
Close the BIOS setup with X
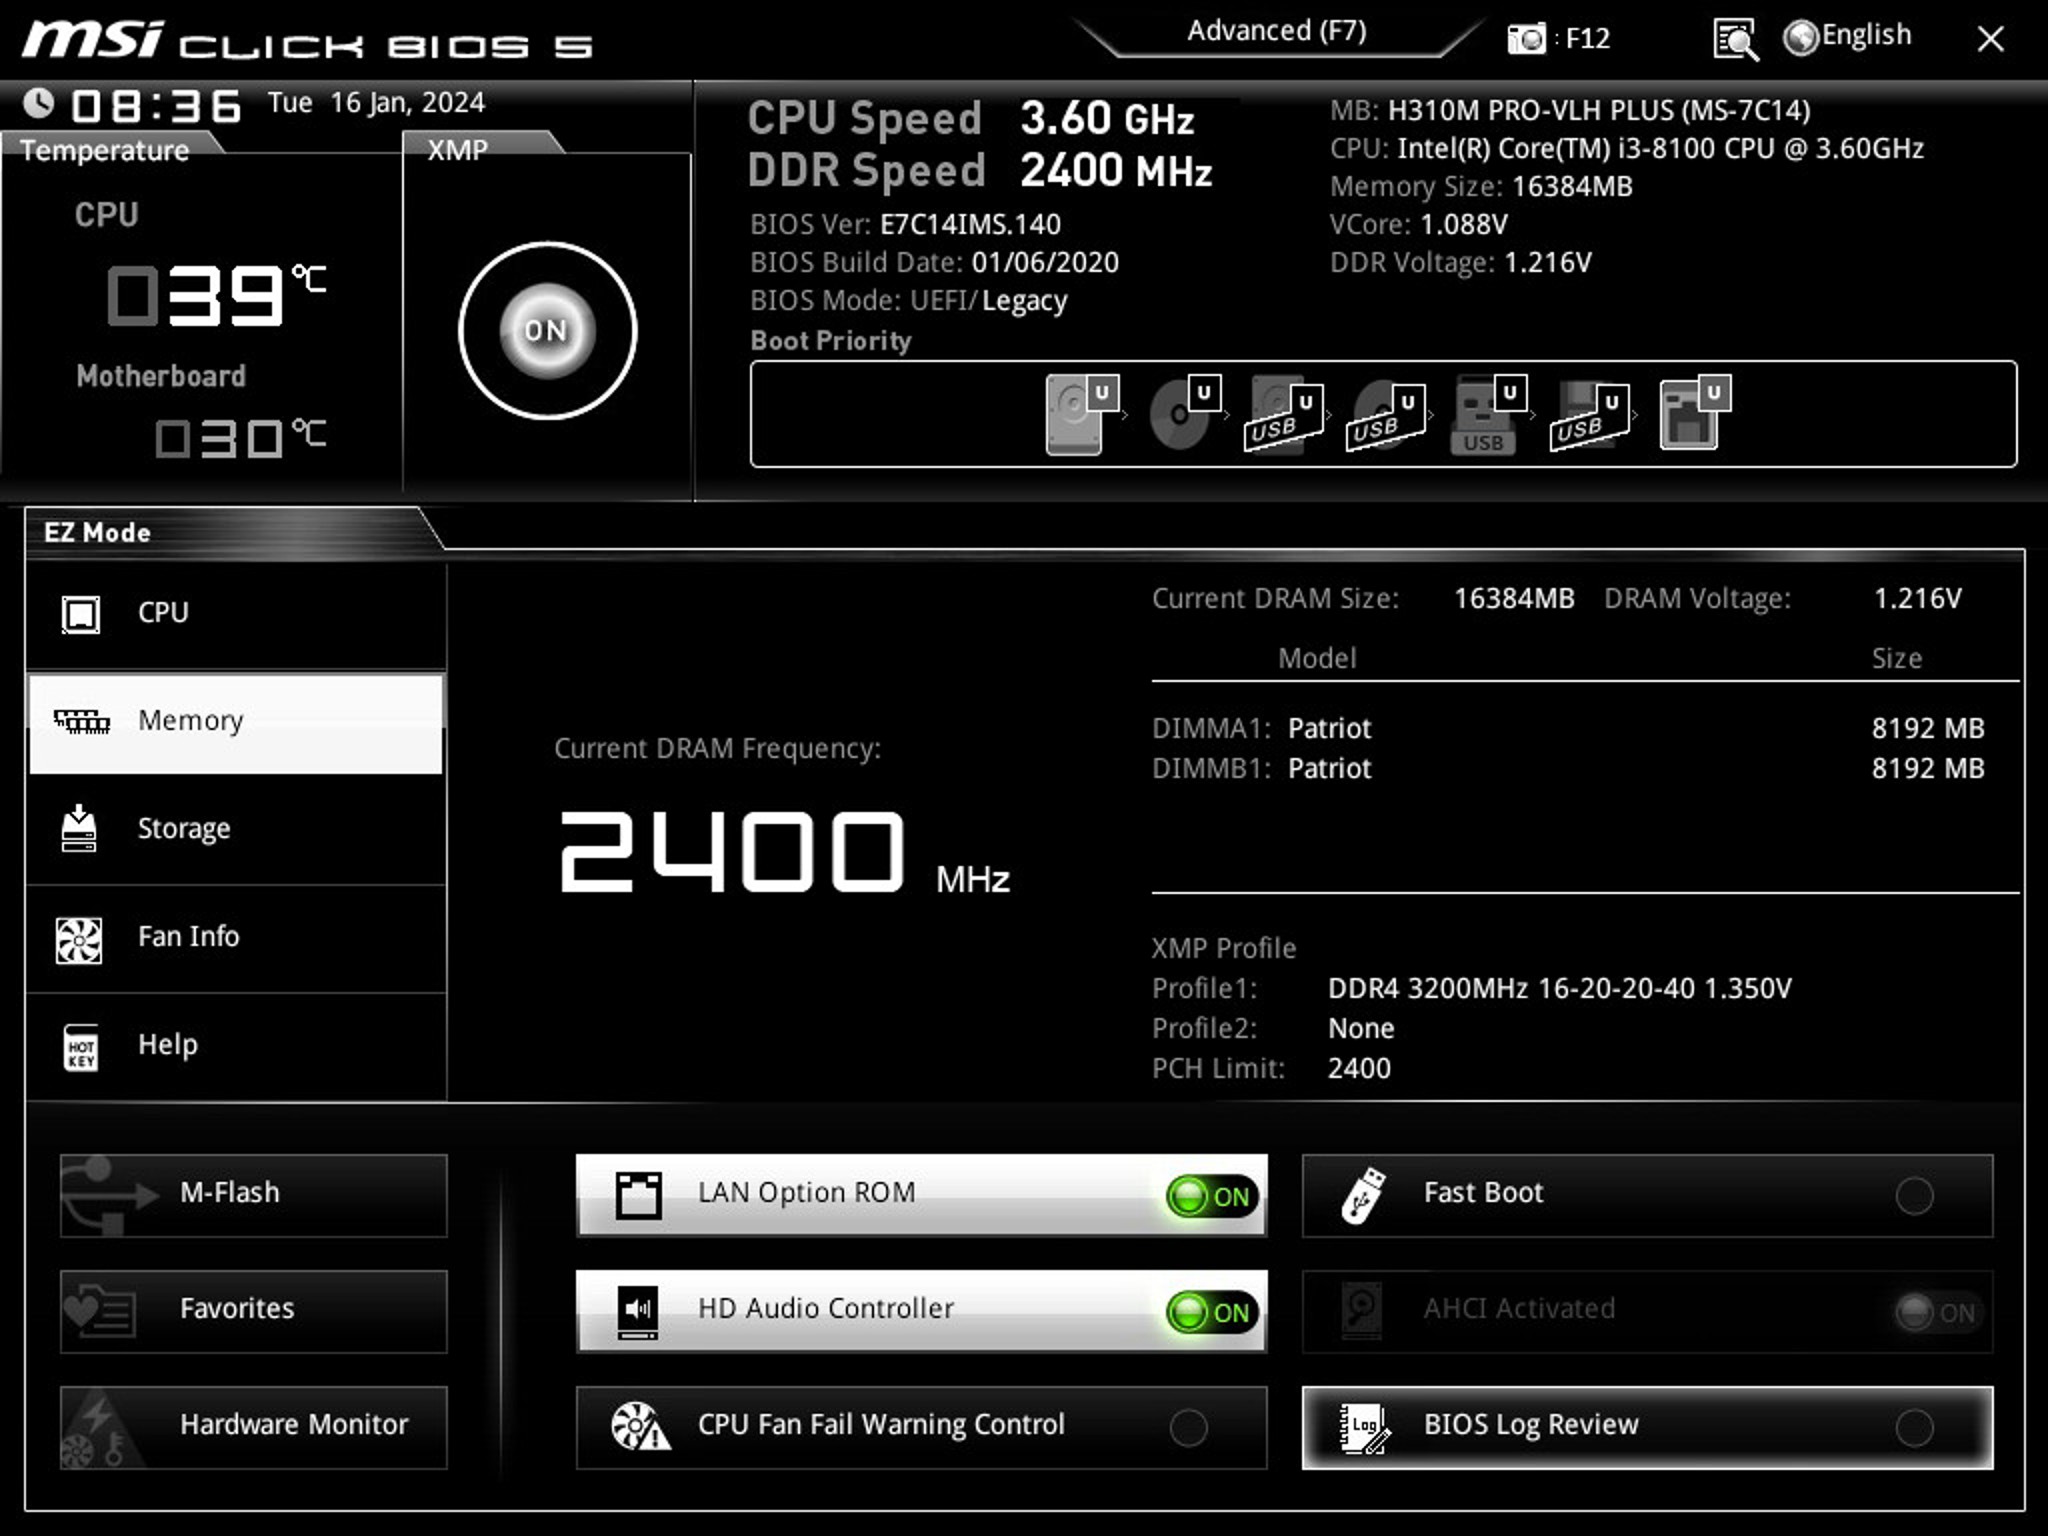tap(1990, 39)
